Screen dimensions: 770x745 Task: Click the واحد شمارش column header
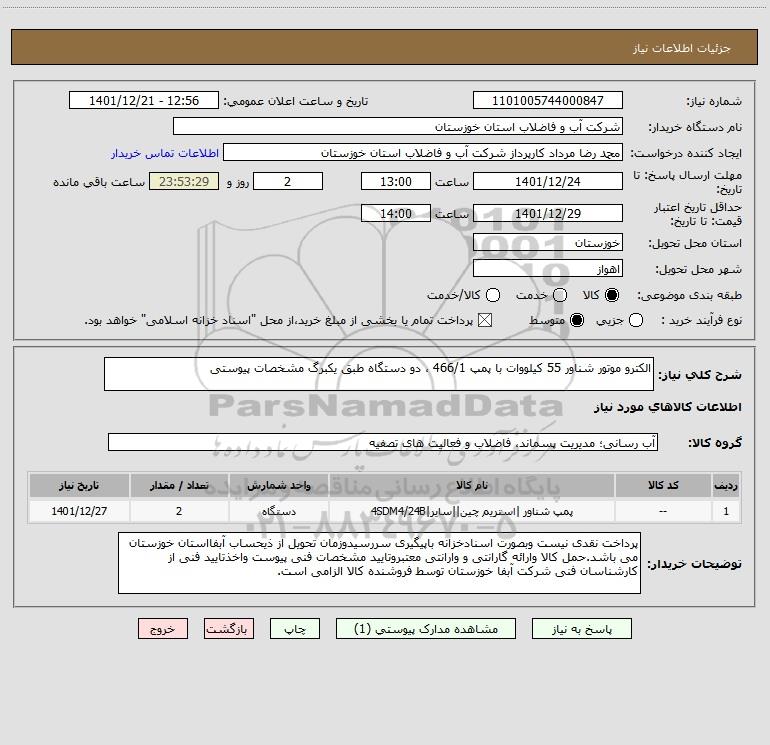[278, 485]
